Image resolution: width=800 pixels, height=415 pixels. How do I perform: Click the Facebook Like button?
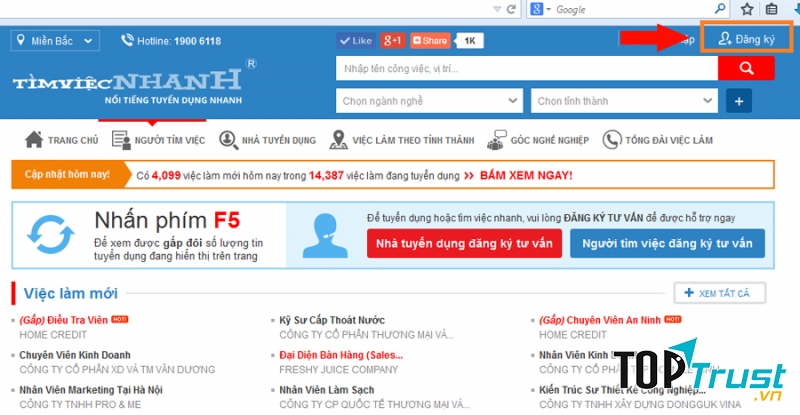coord(355,41)
